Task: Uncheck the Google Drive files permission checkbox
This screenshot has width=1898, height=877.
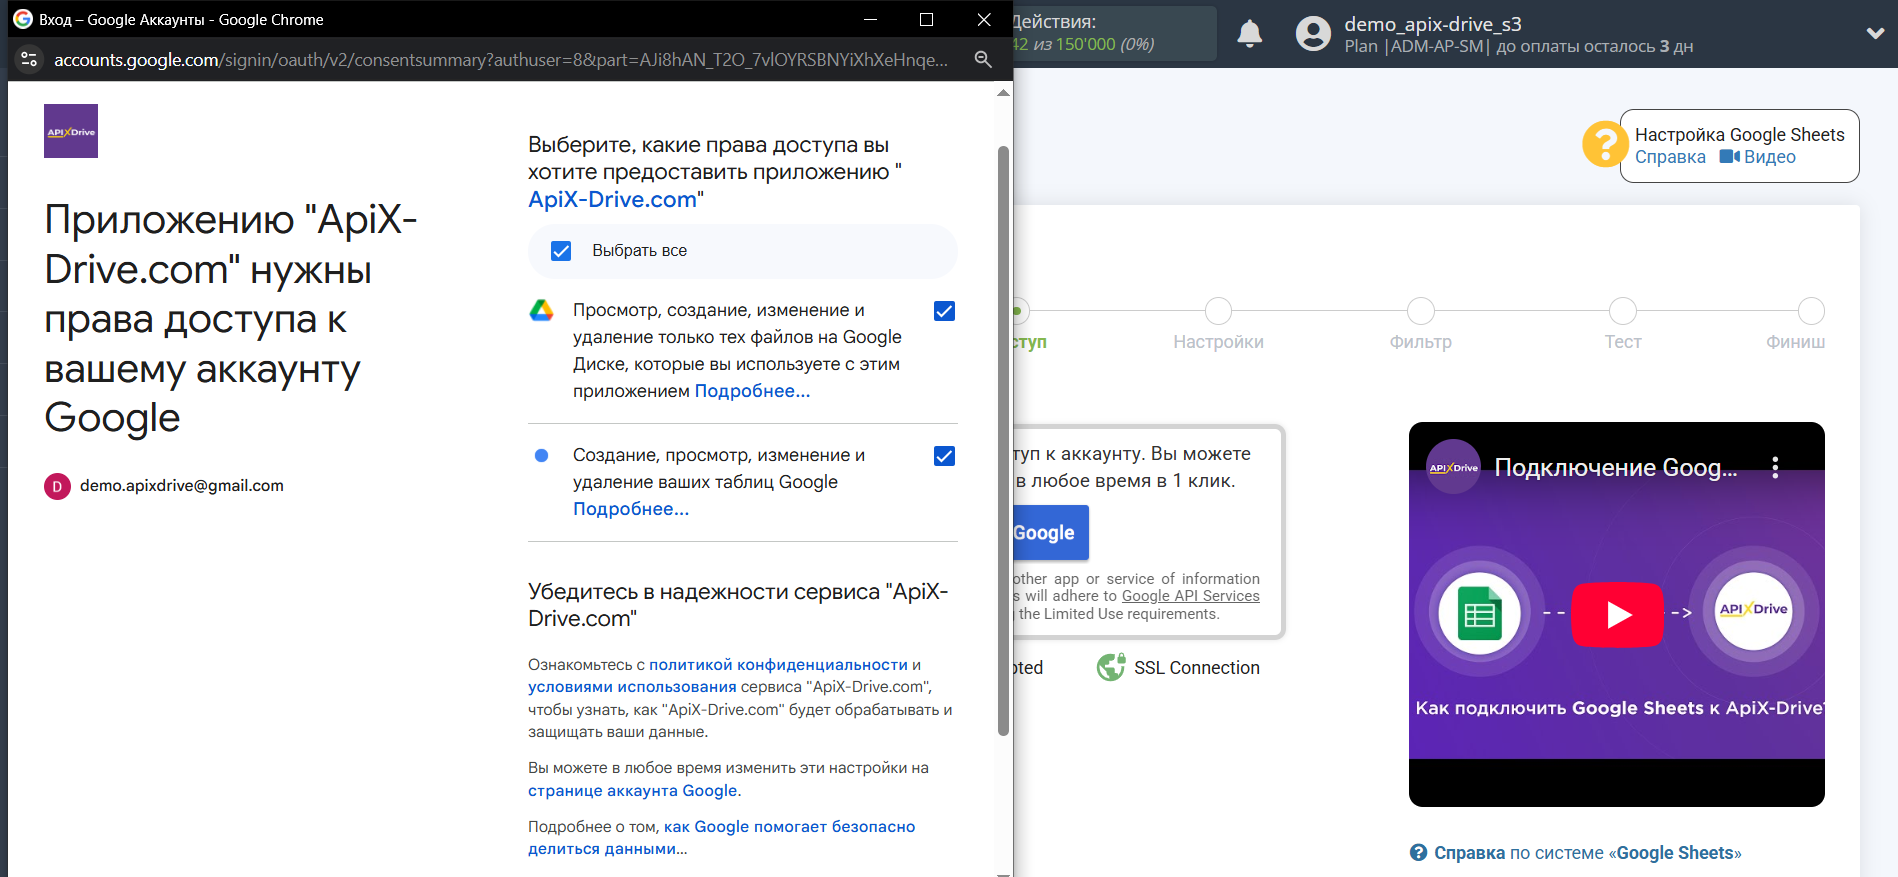Action: 944,311
